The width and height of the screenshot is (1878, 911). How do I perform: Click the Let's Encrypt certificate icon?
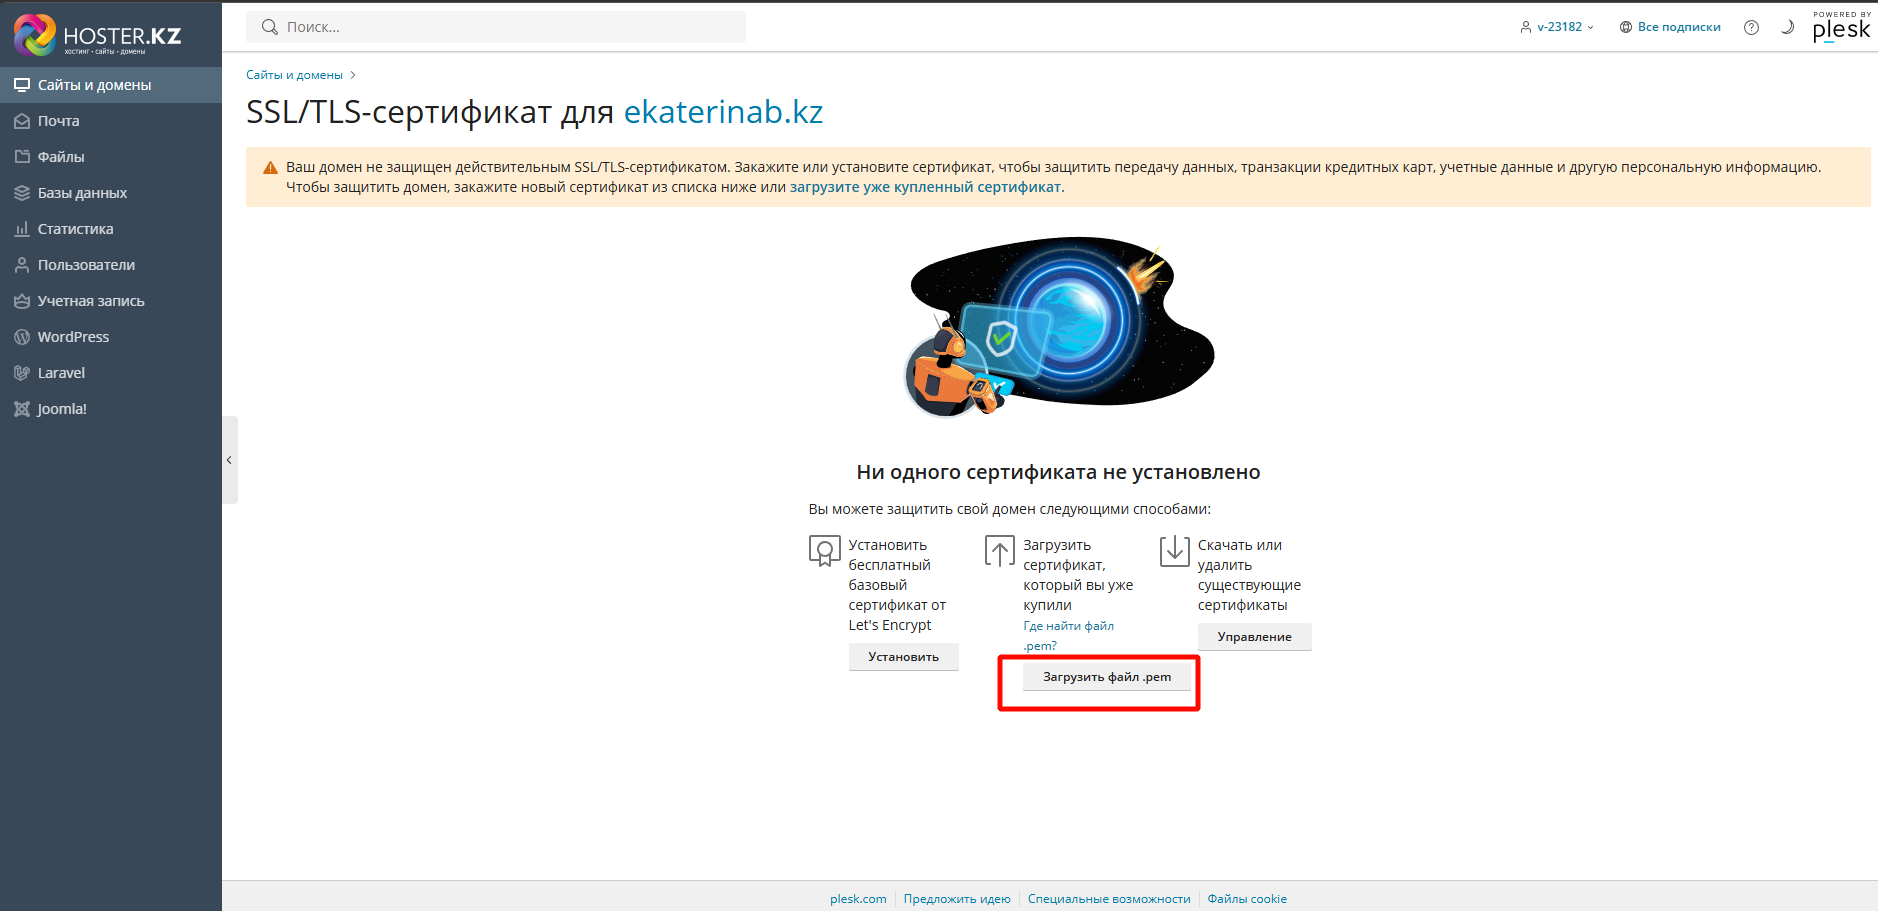point(824,551)
